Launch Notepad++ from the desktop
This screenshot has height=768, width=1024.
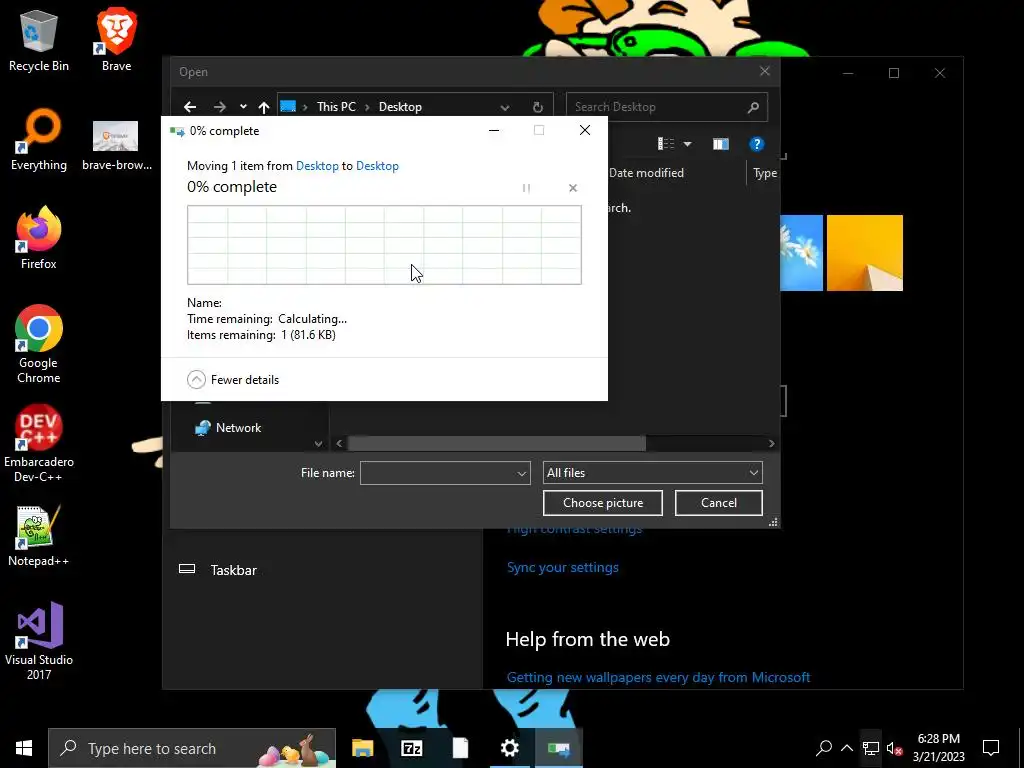click(39, 536)
